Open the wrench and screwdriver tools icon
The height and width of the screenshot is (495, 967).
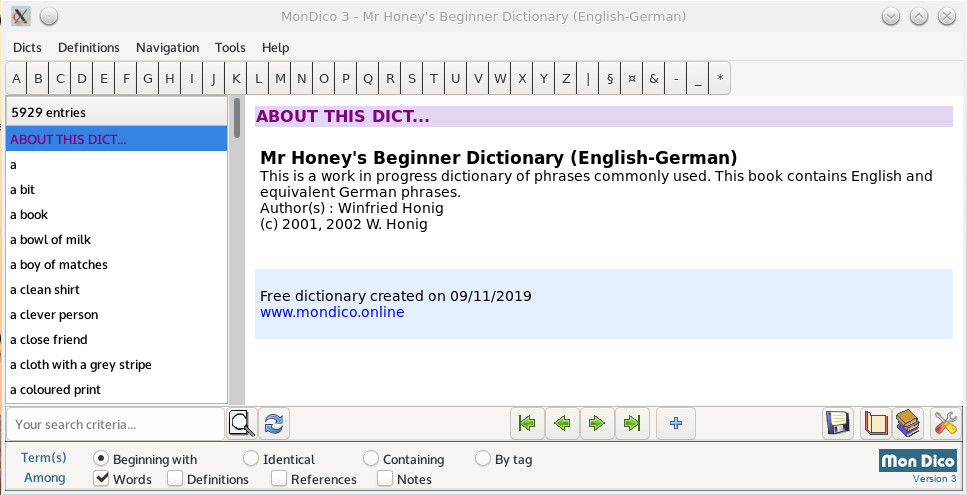pos(945,423)
